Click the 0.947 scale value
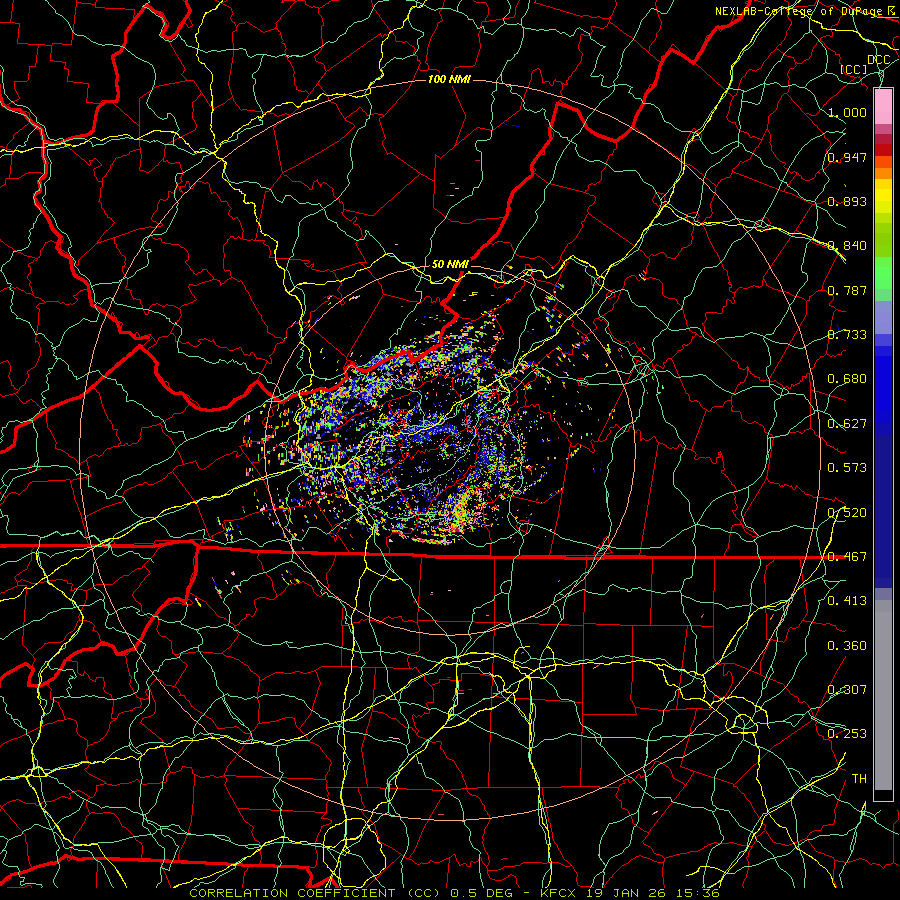 847,157
